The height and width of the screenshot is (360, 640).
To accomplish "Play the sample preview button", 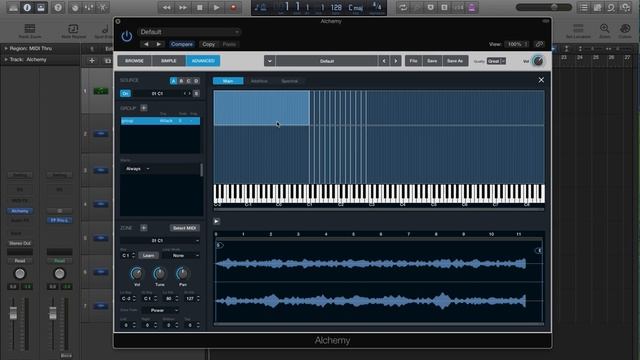I will click(x=217, y=221).
